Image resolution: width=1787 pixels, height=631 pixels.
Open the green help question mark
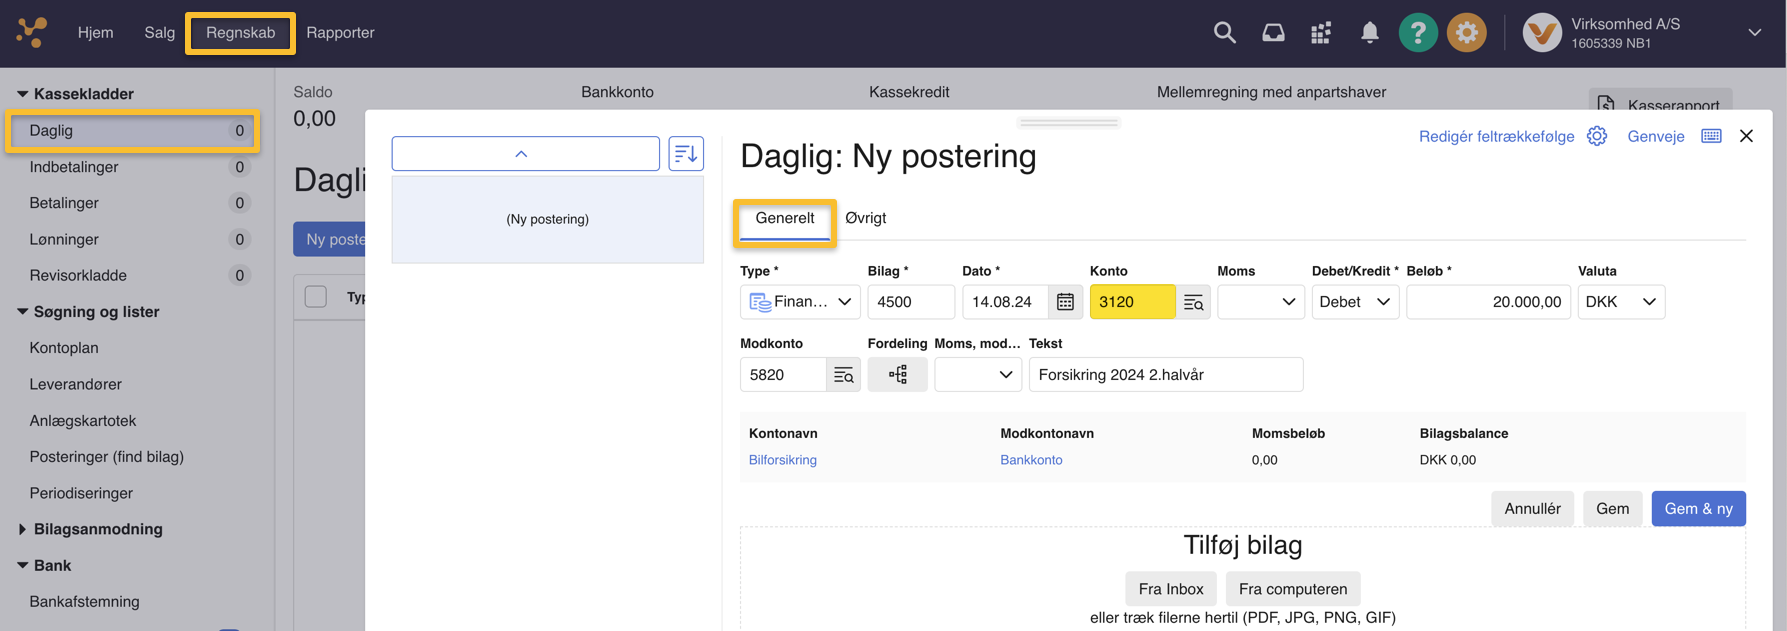point(1417,33)
